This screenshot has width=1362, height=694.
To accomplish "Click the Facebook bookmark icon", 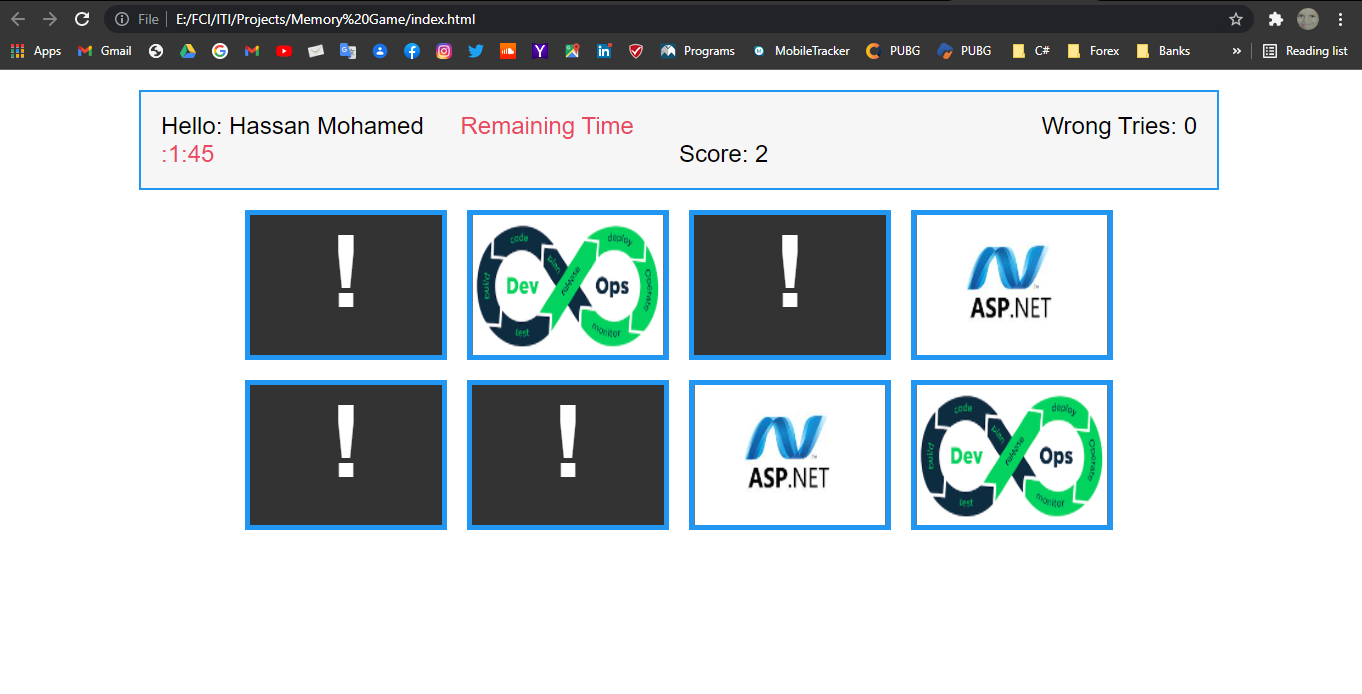I will click(412, 51).
